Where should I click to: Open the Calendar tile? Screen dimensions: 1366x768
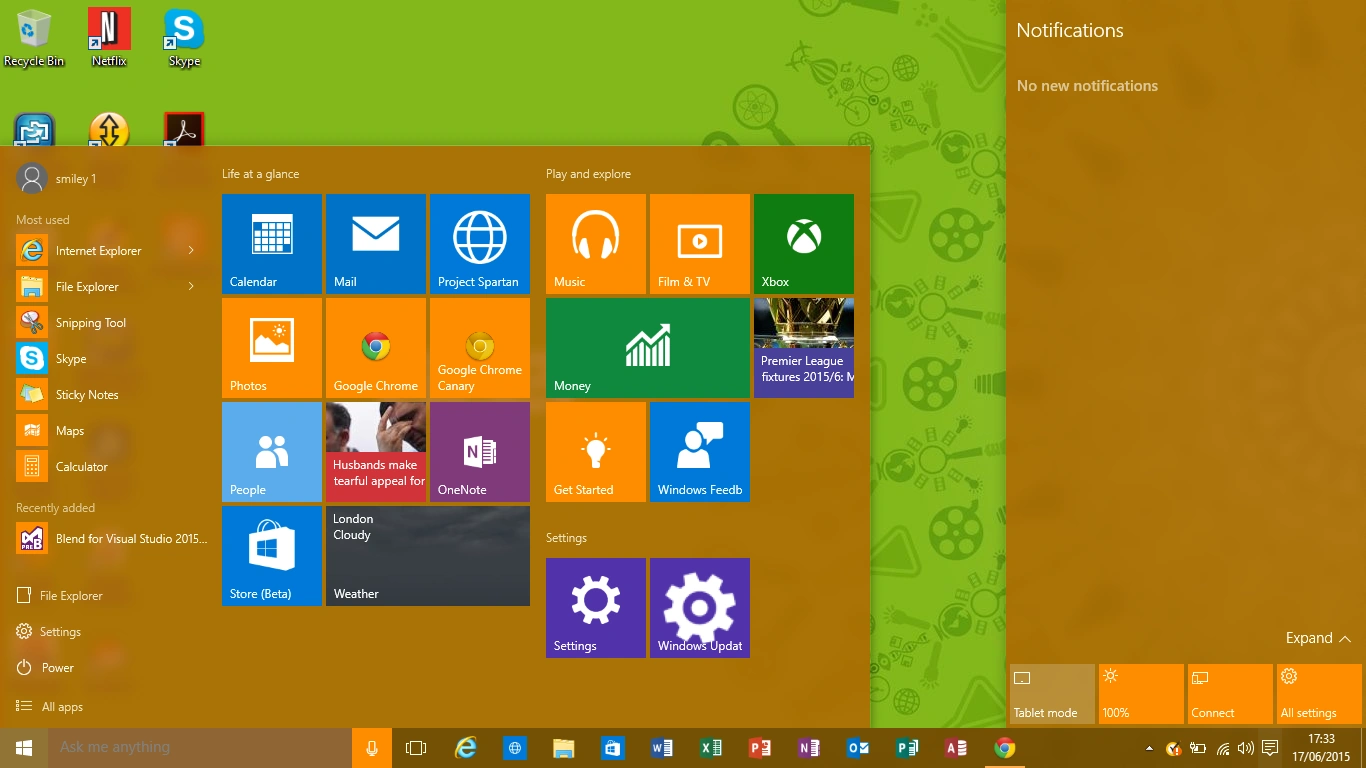272,244
